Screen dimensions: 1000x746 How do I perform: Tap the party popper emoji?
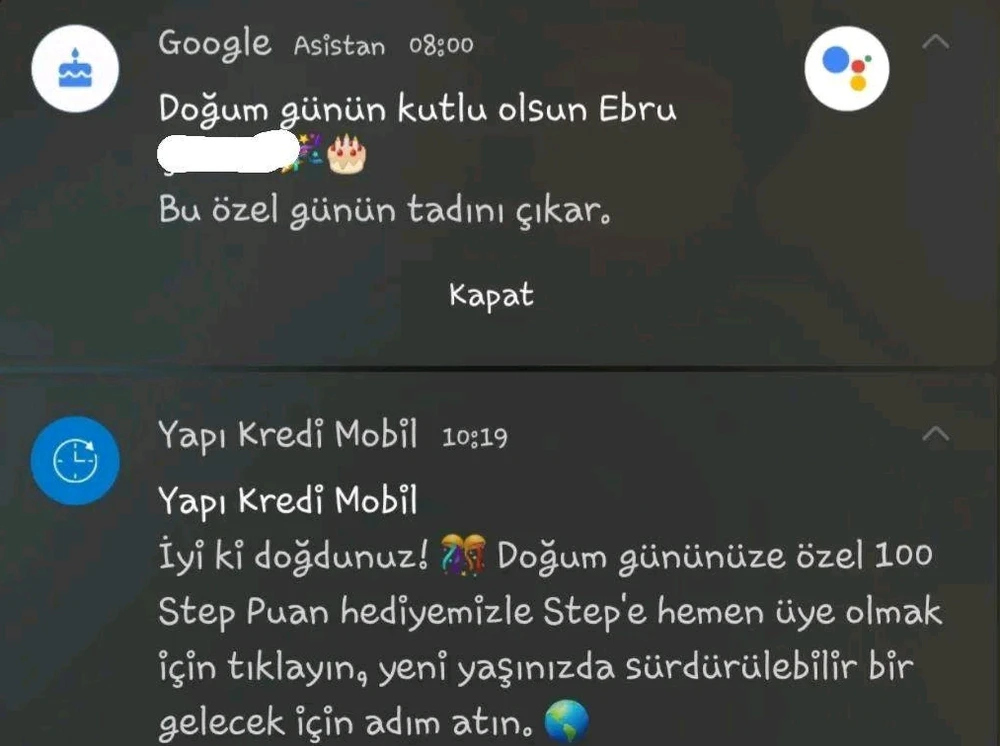coord(302,152)
